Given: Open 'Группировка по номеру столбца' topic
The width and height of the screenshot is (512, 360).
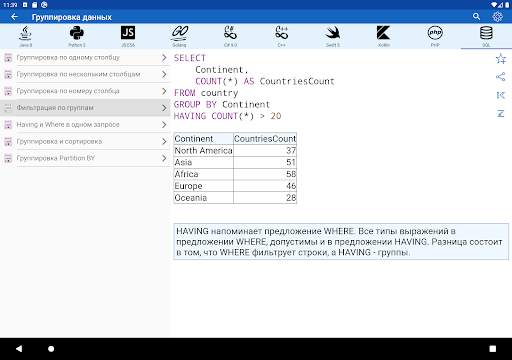Looking at the screenshot, I should (85, 91).
